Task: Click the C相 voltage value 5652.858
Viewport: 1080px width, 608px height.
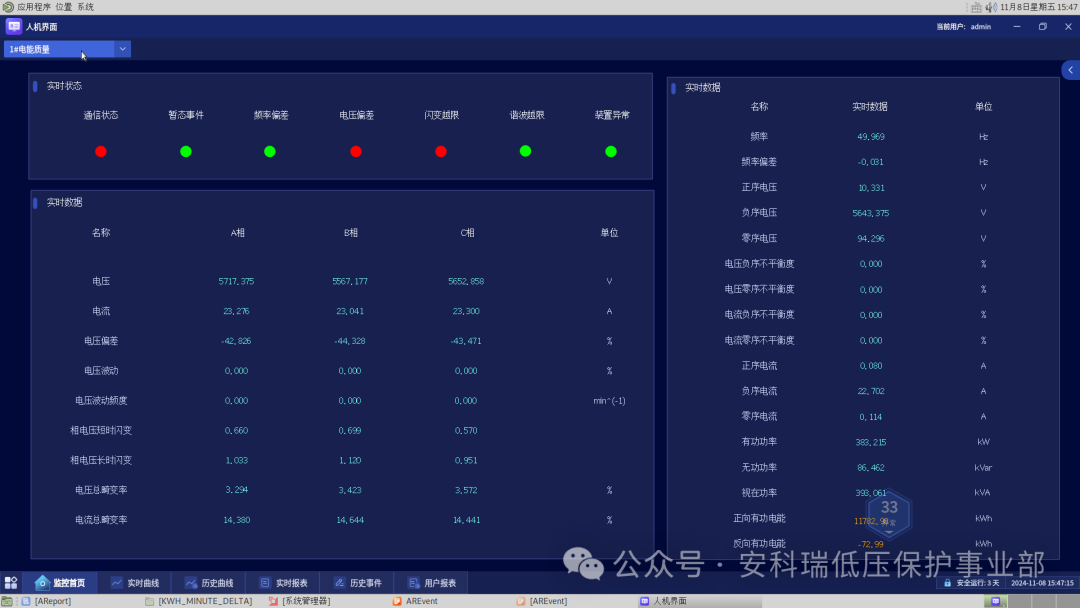Action: point(466,281)
